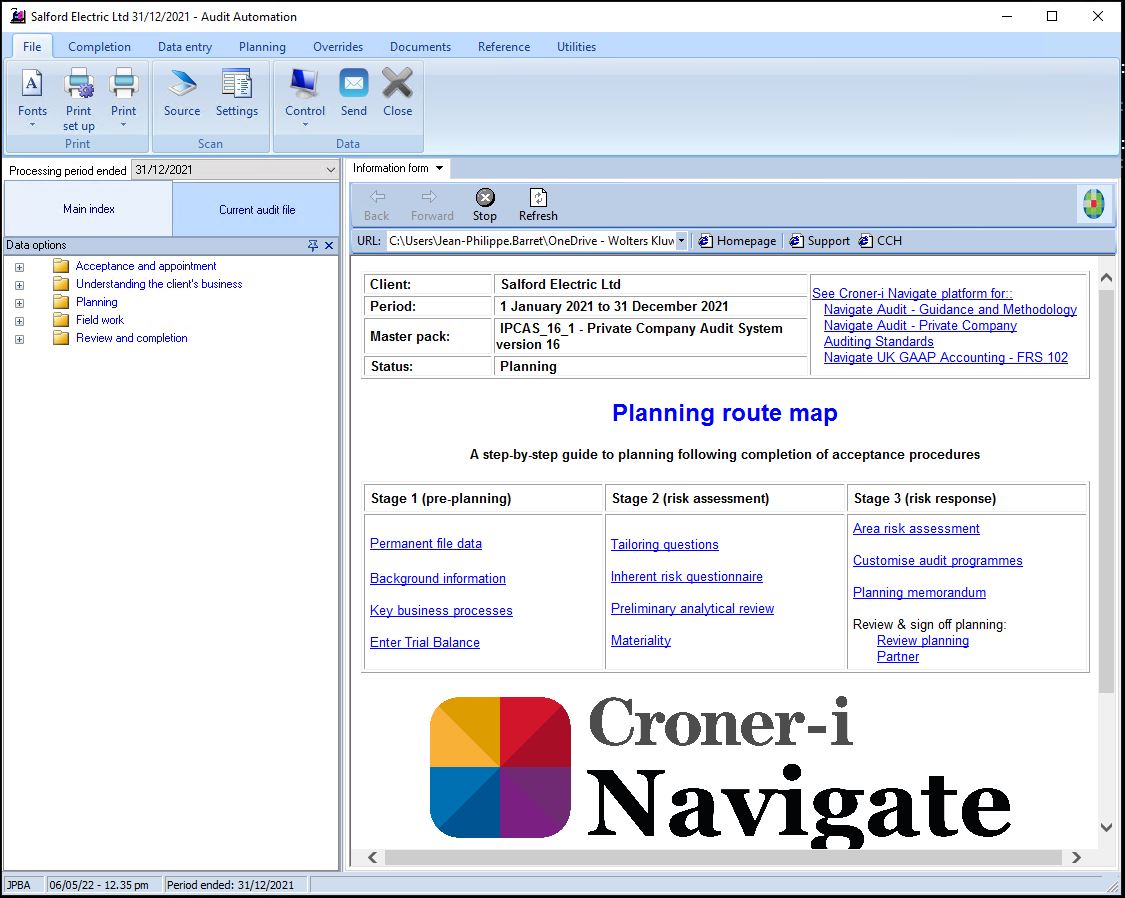Expand the Planning folder node
The height and width of the screenshot is (898, 1125).
(x=19, y=303)
